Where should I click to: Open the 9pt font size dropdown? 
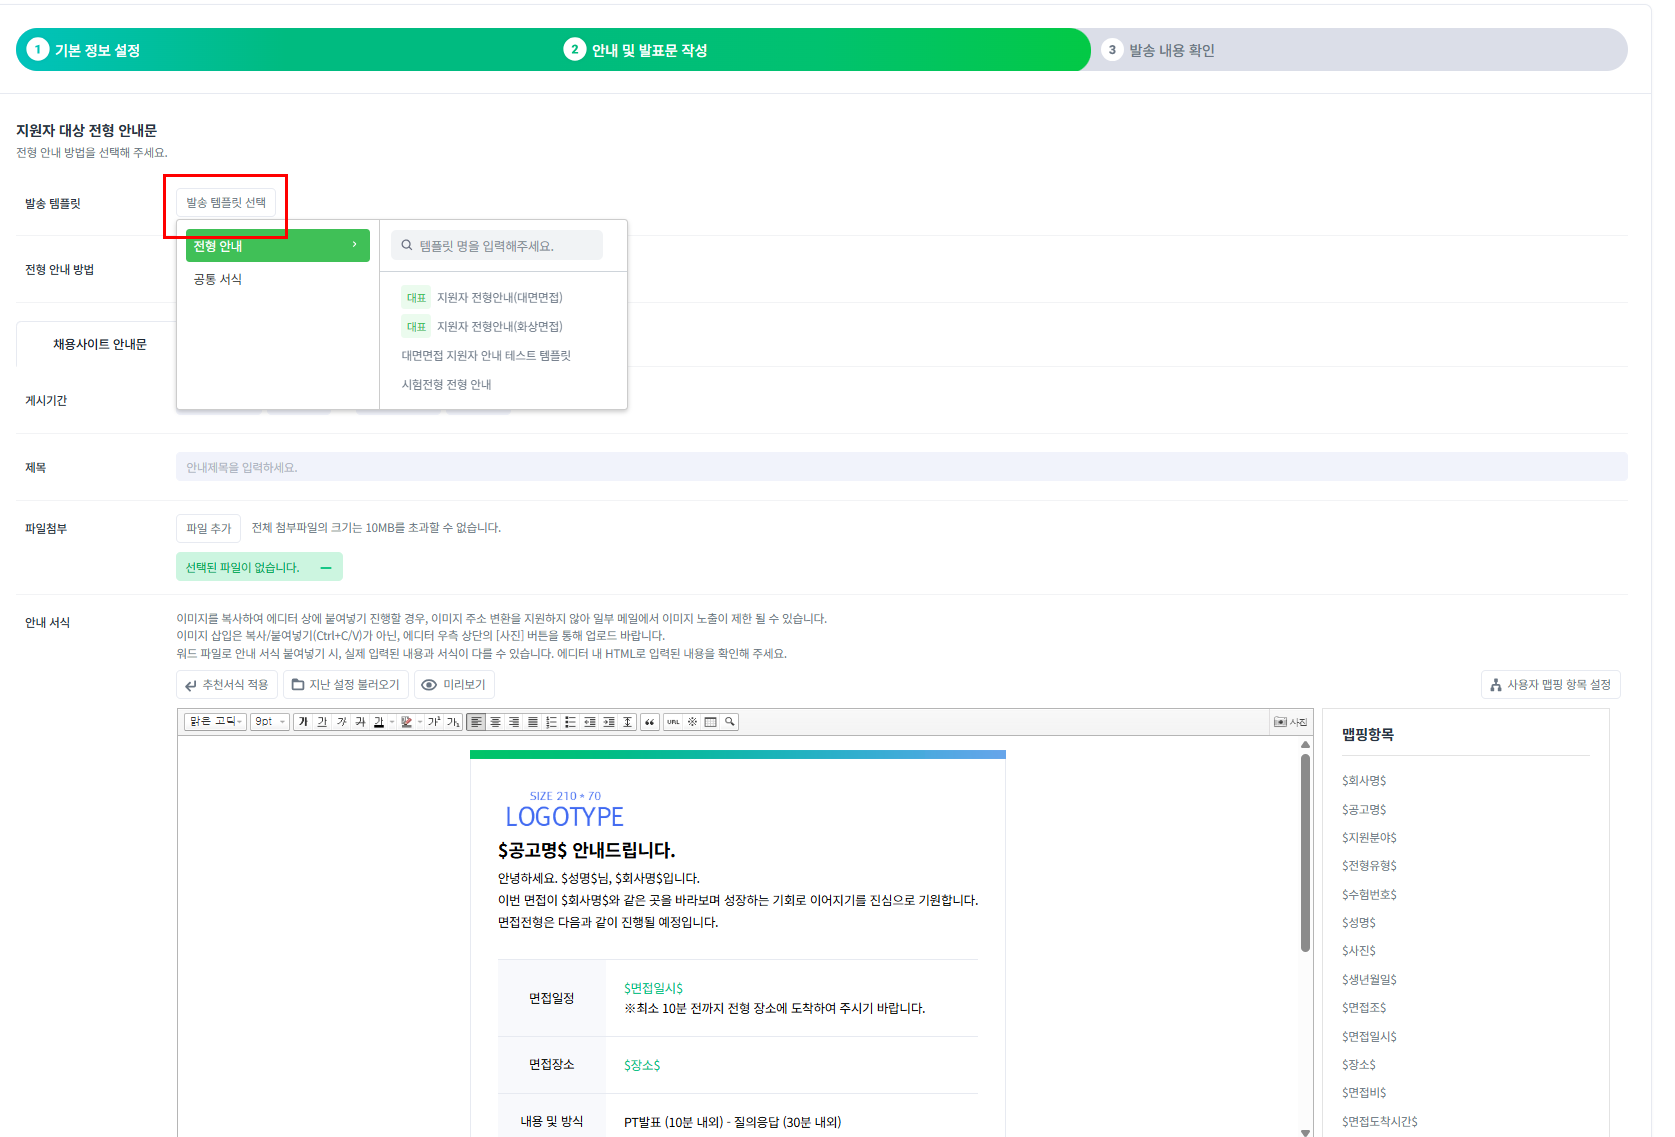pos(270,722)
